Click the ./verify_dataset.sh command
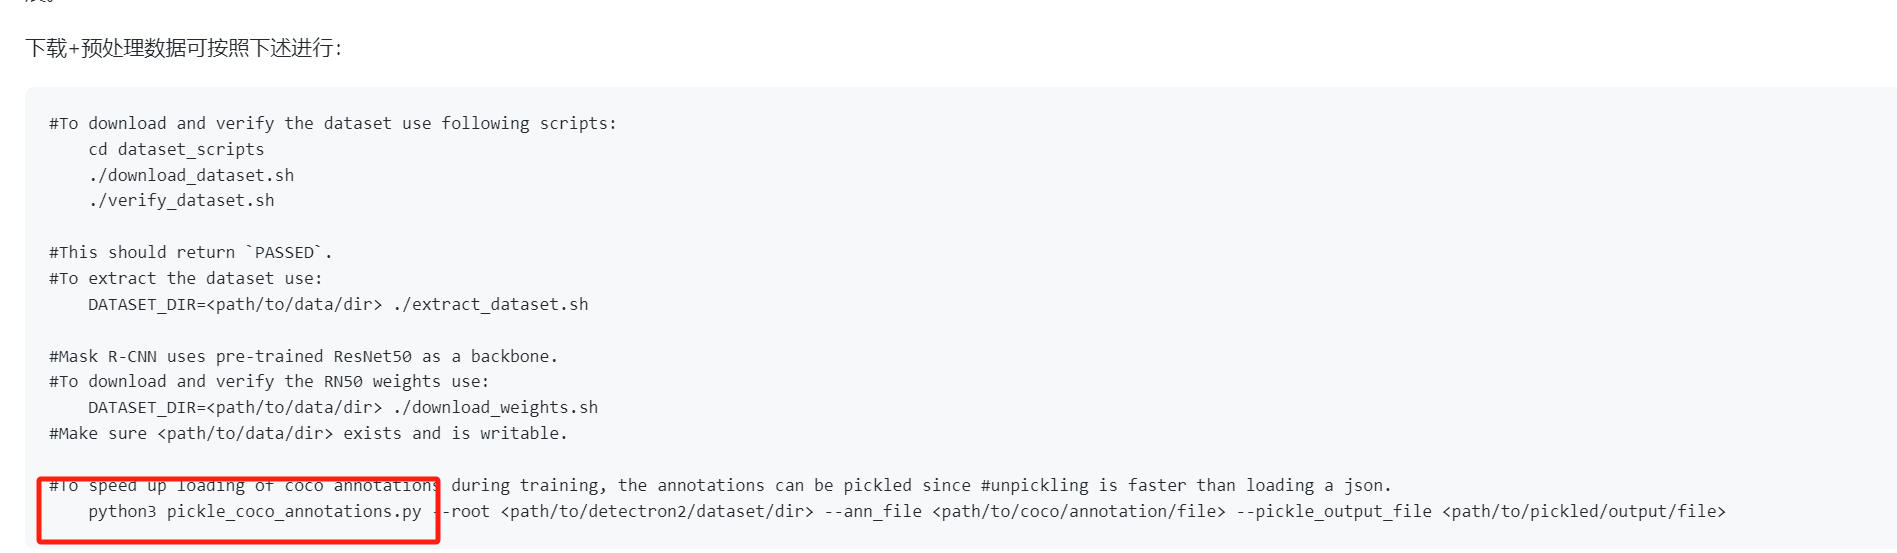 coord(181,200)
